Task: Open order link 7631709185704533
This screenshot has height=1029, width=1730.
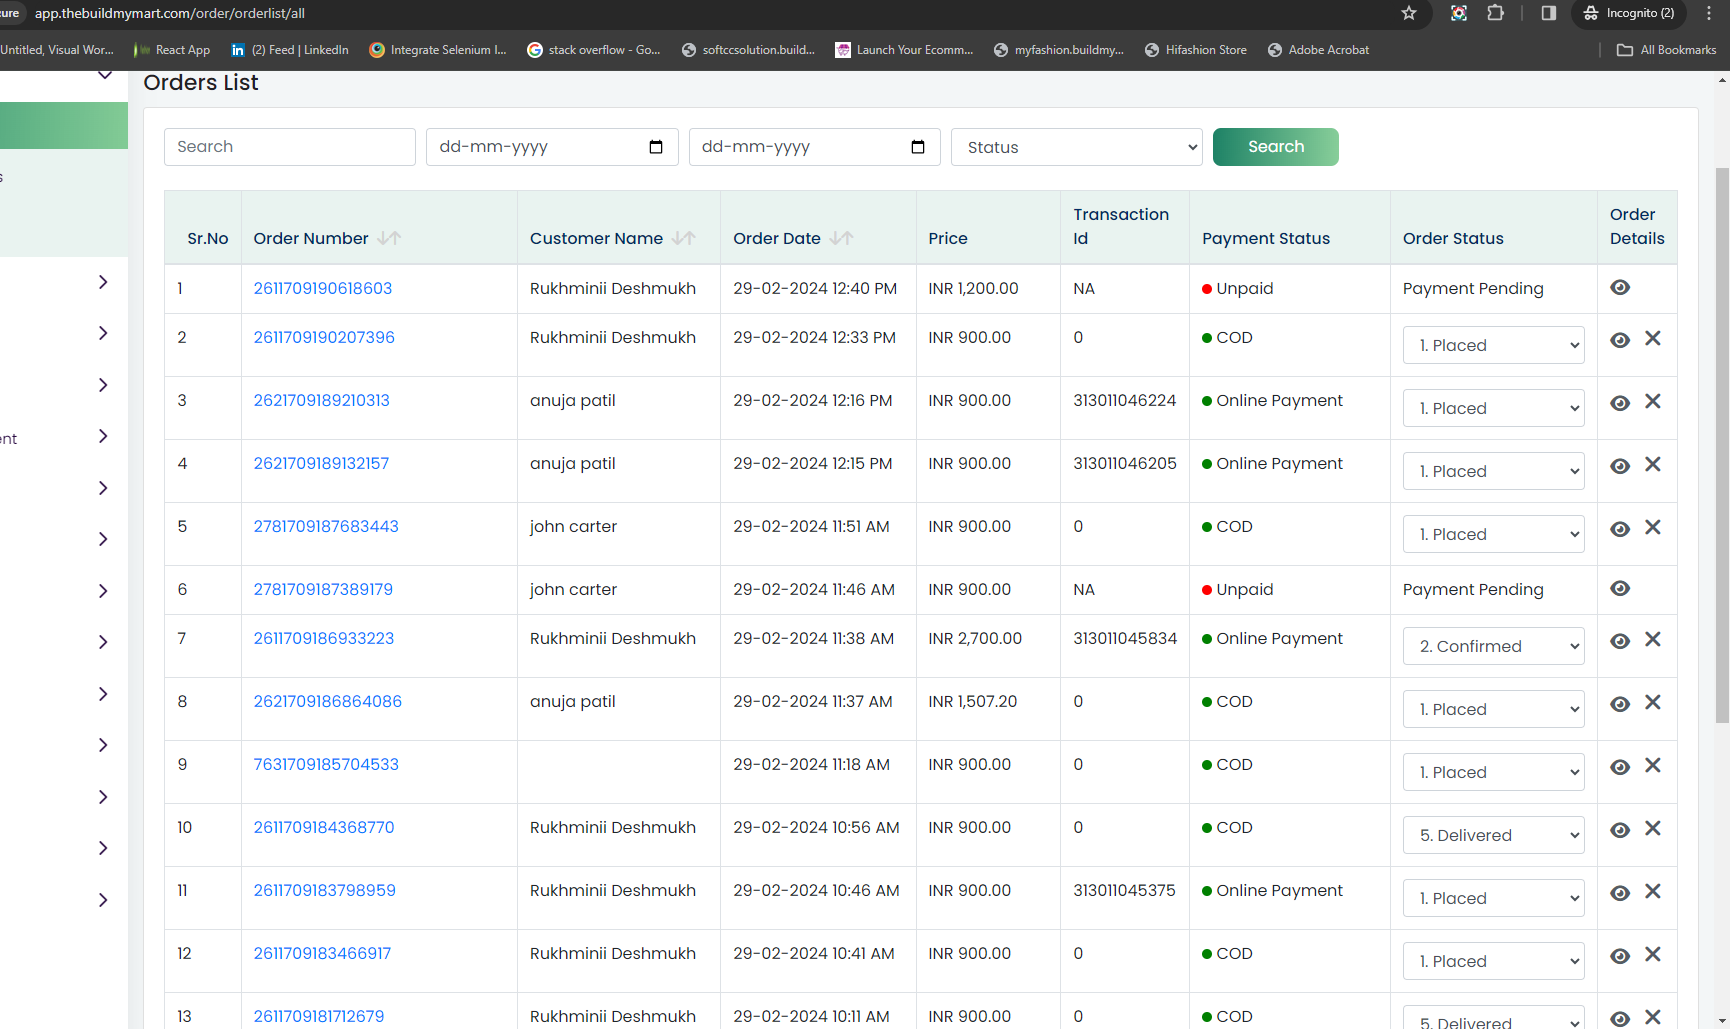Action: tap(326, 764)
